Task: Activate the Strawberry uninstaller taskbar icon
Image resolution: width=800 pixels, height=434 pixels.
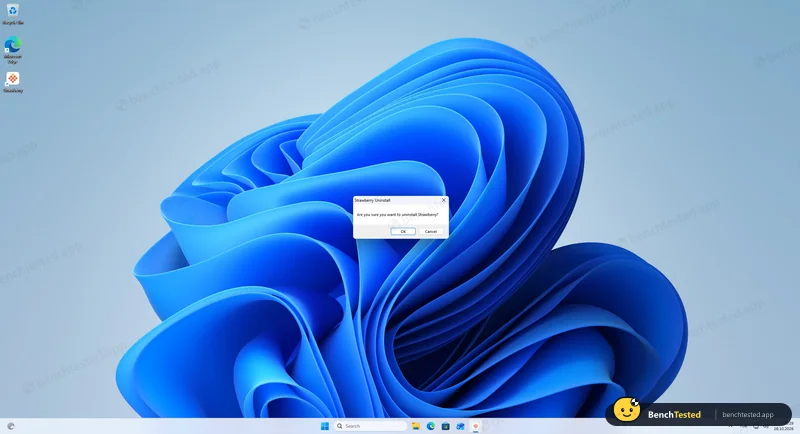Action: 476,426
